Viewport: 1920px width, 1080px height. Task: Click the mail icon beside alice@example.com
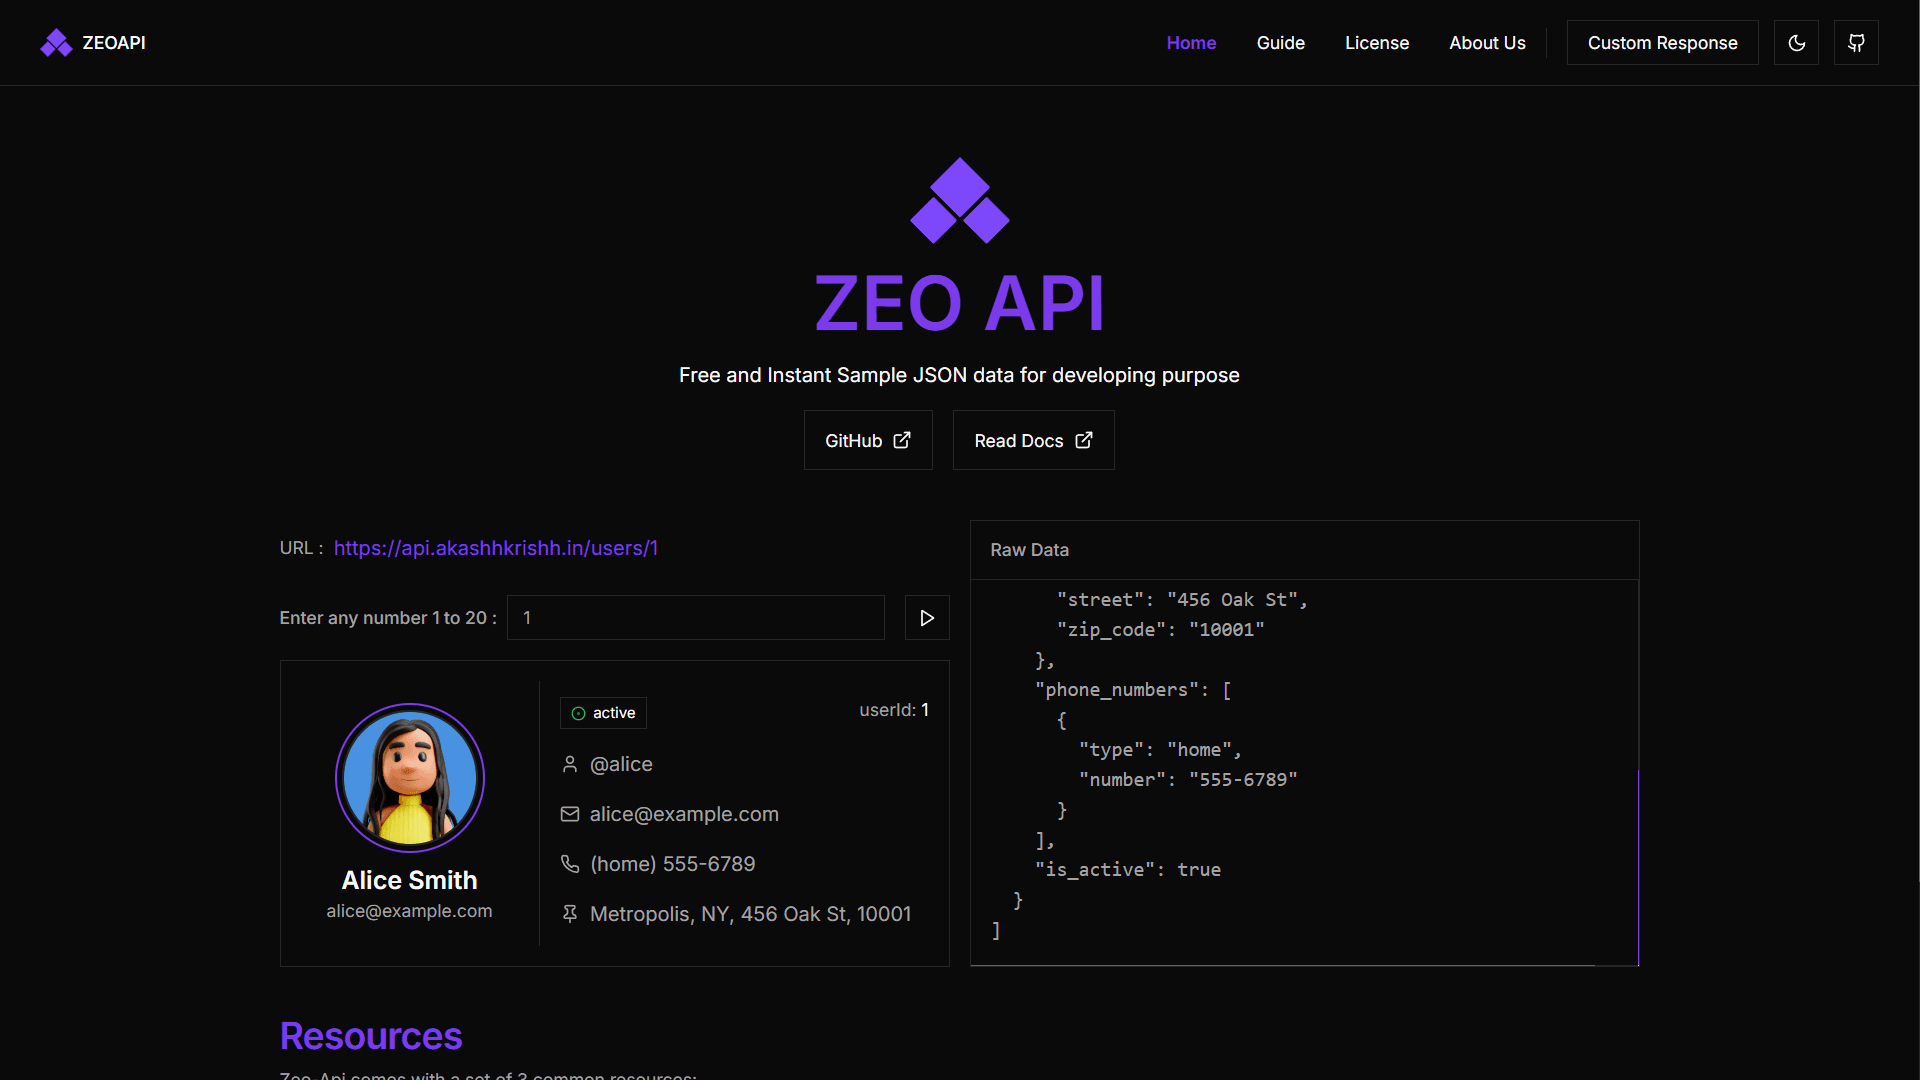tap(570, 814)
